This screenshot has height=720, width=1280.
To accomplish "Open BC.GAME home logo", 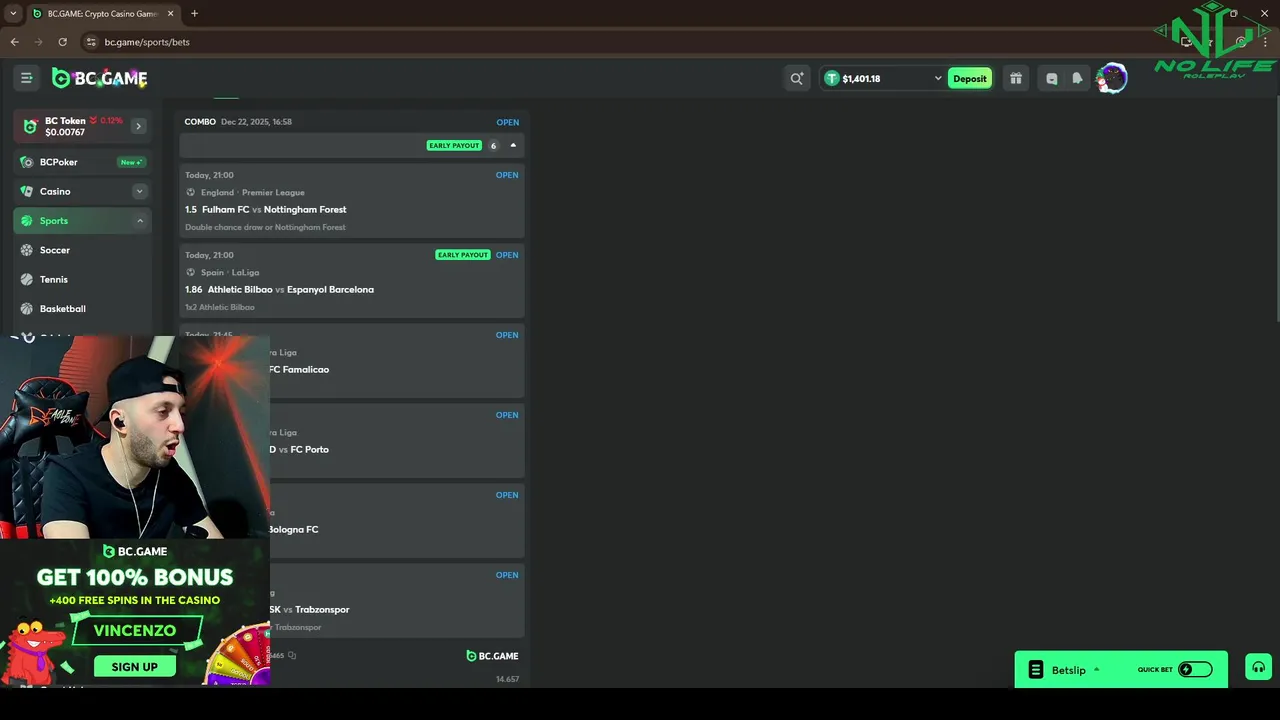I will point(100,78).
